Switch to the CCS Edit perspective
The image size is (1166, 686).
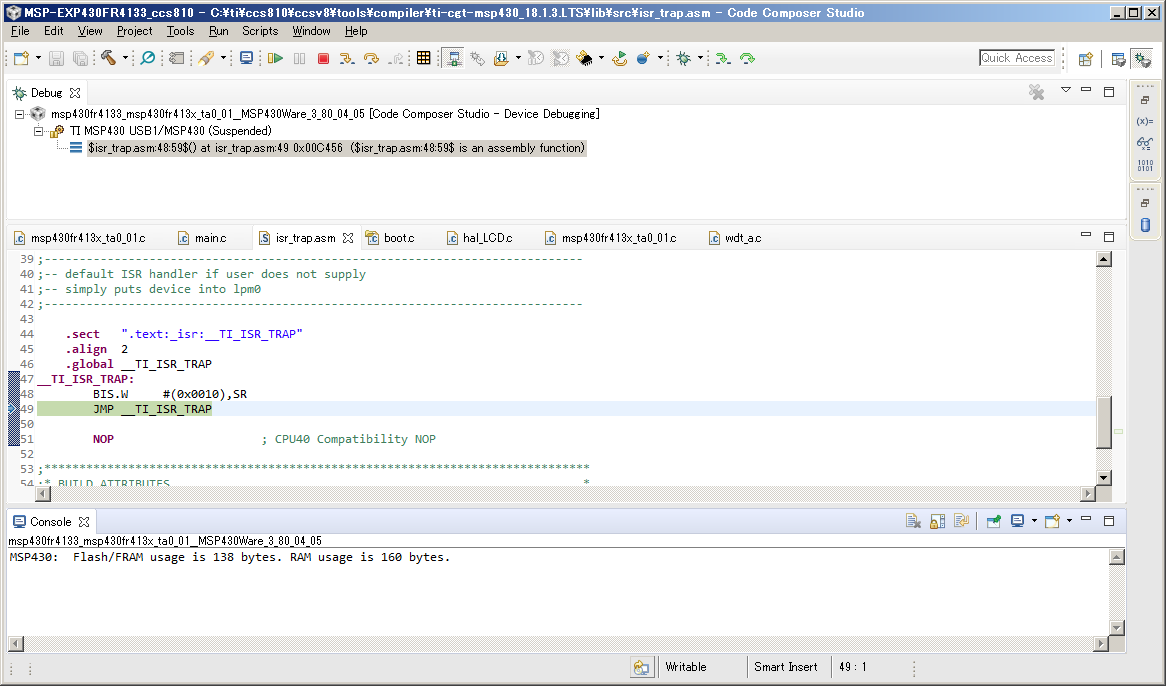tap(1119, 59)
